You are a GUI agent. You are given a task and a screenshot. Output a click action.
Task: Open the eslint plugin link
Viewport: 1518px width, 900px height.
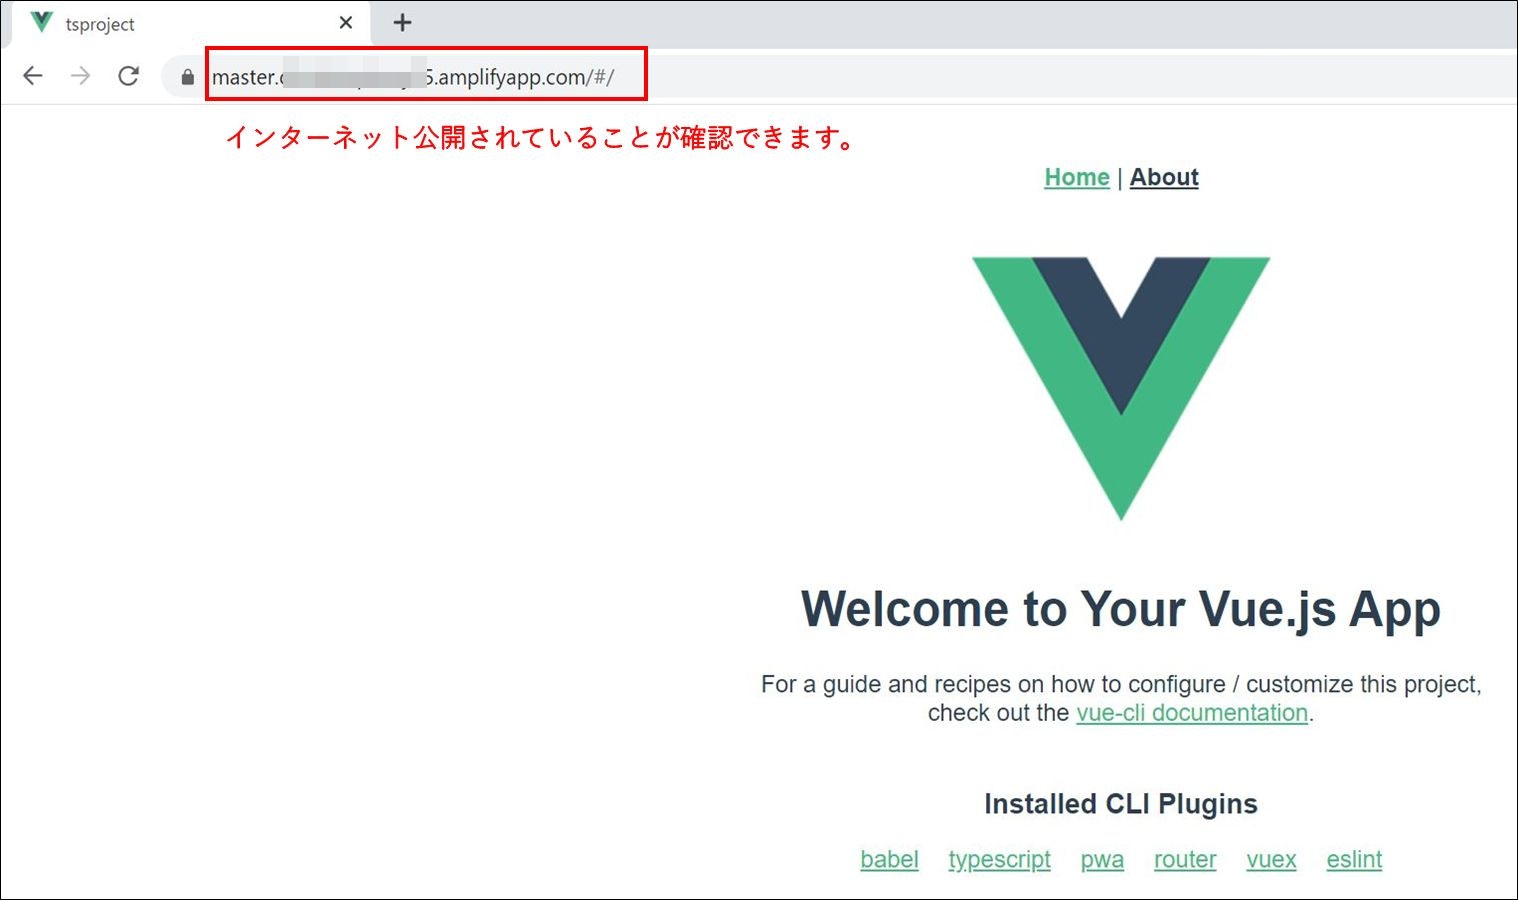[x=1353, y=859]
